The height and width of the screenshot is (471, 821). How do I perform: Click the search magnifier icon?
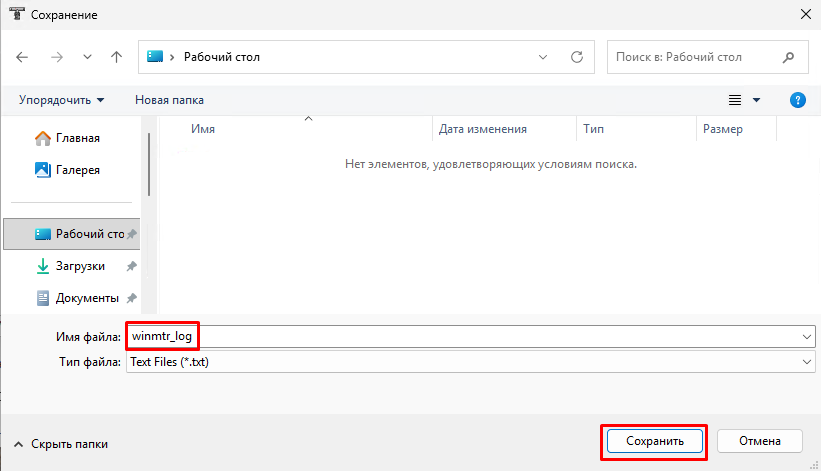click(789, 57)
